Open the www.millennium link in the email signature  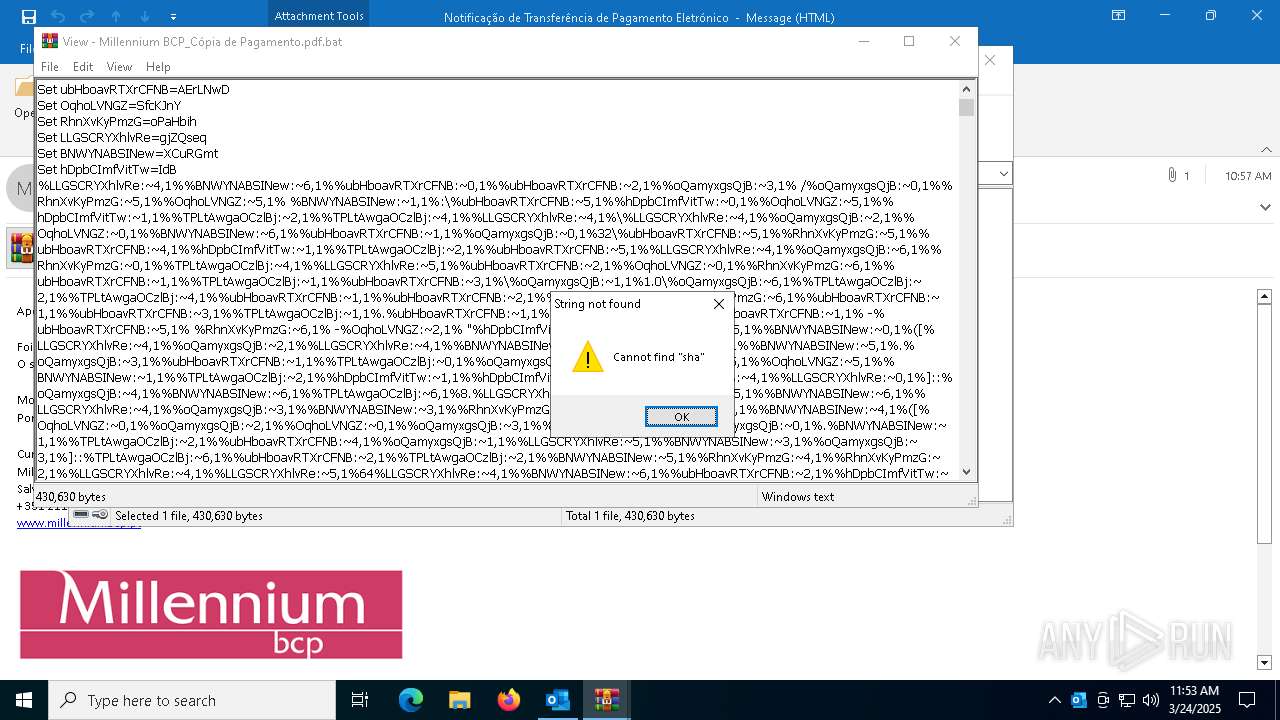(78, 523)
